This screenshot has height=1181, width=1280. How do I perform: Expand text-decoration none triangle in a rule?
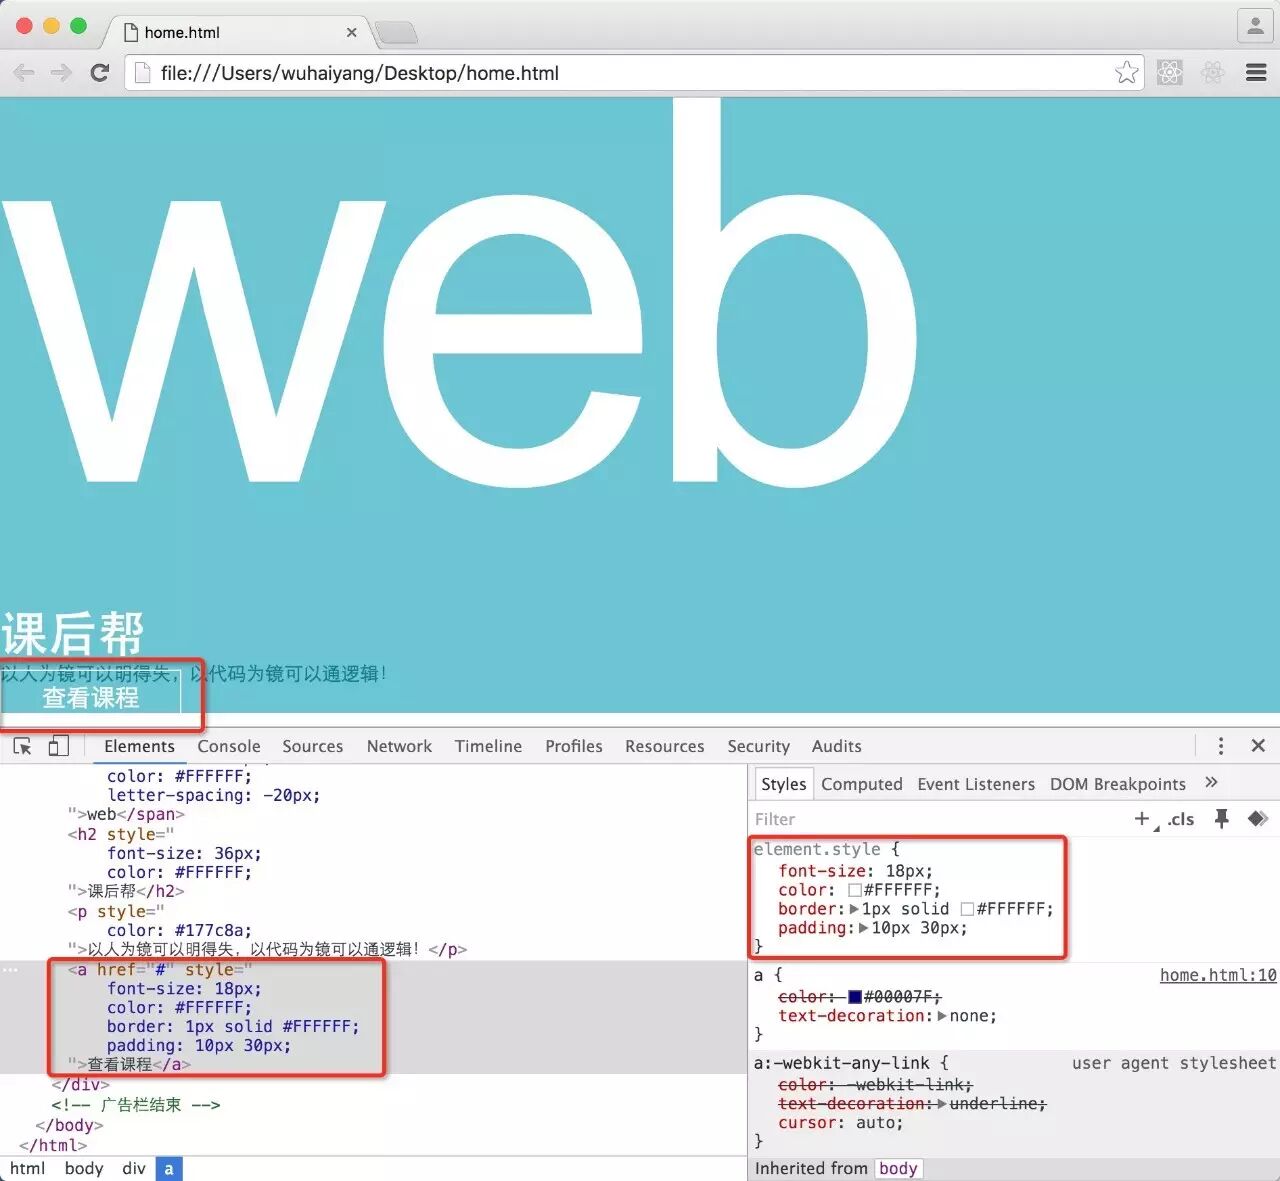[942, 1016]
